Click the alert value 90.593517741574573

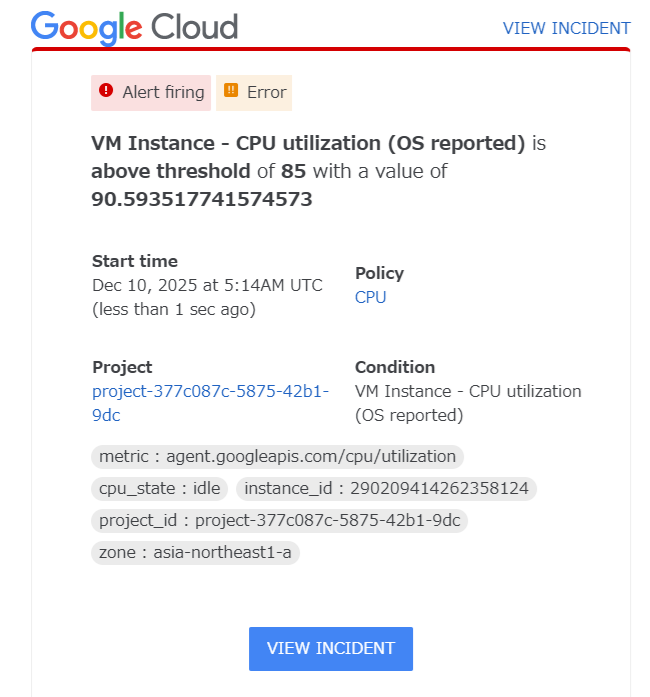(x=202, y=199)
